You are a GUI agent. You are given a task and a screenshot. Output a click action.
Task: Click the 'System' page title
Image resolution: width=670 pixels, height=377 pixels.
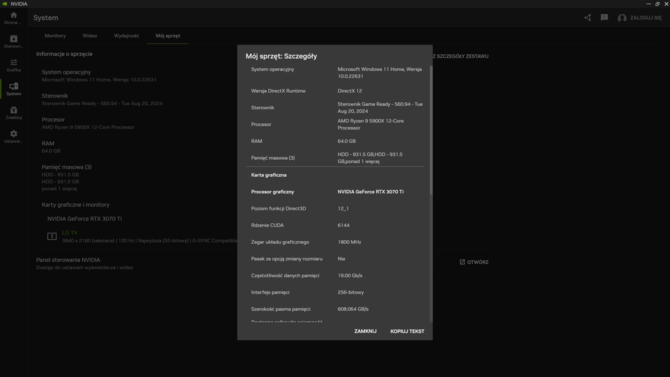(46, 18)
